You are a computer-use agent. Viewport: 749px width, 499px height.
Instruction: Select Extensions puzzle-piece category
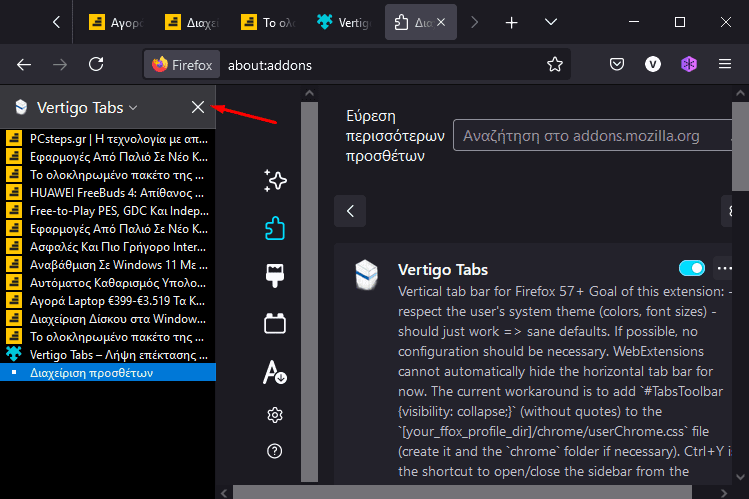(275, 228)
